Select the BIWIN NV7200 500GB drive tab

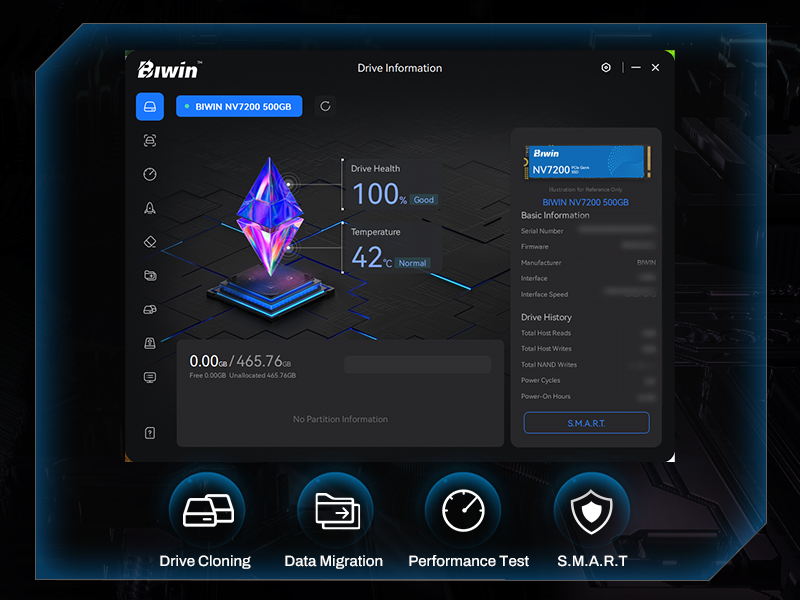click(x=239, y=106)
